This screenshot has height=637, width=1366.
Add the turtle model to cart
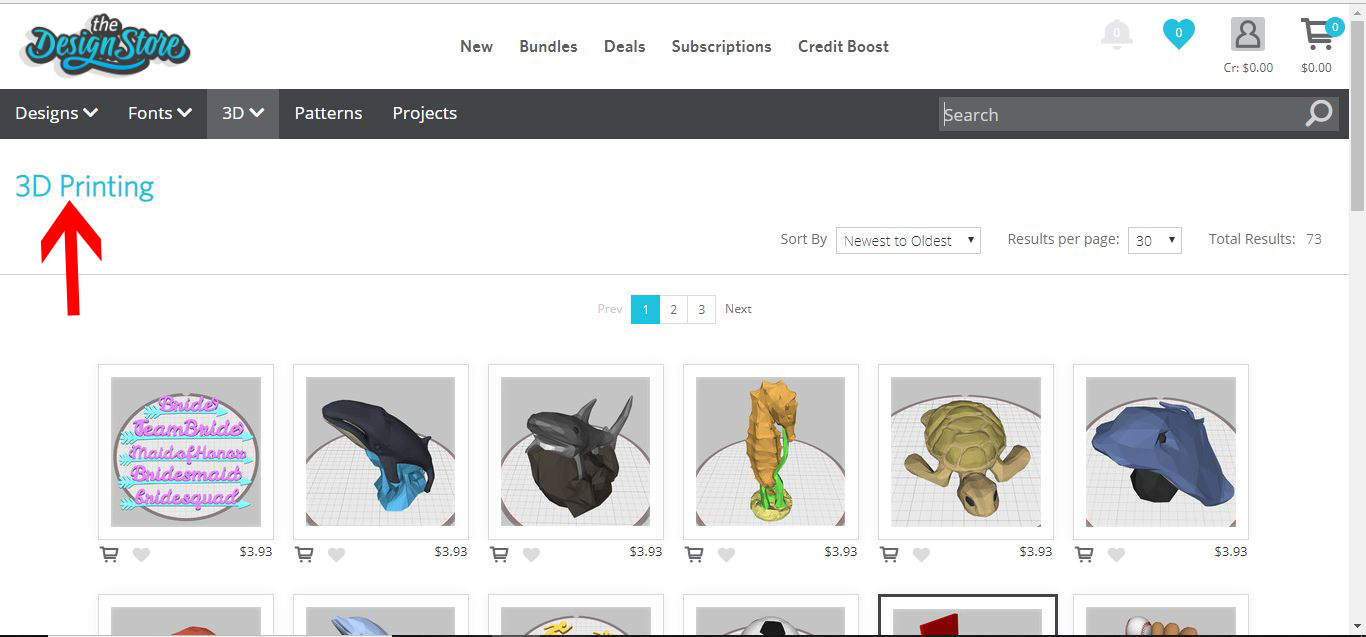(x=889, y=554)
